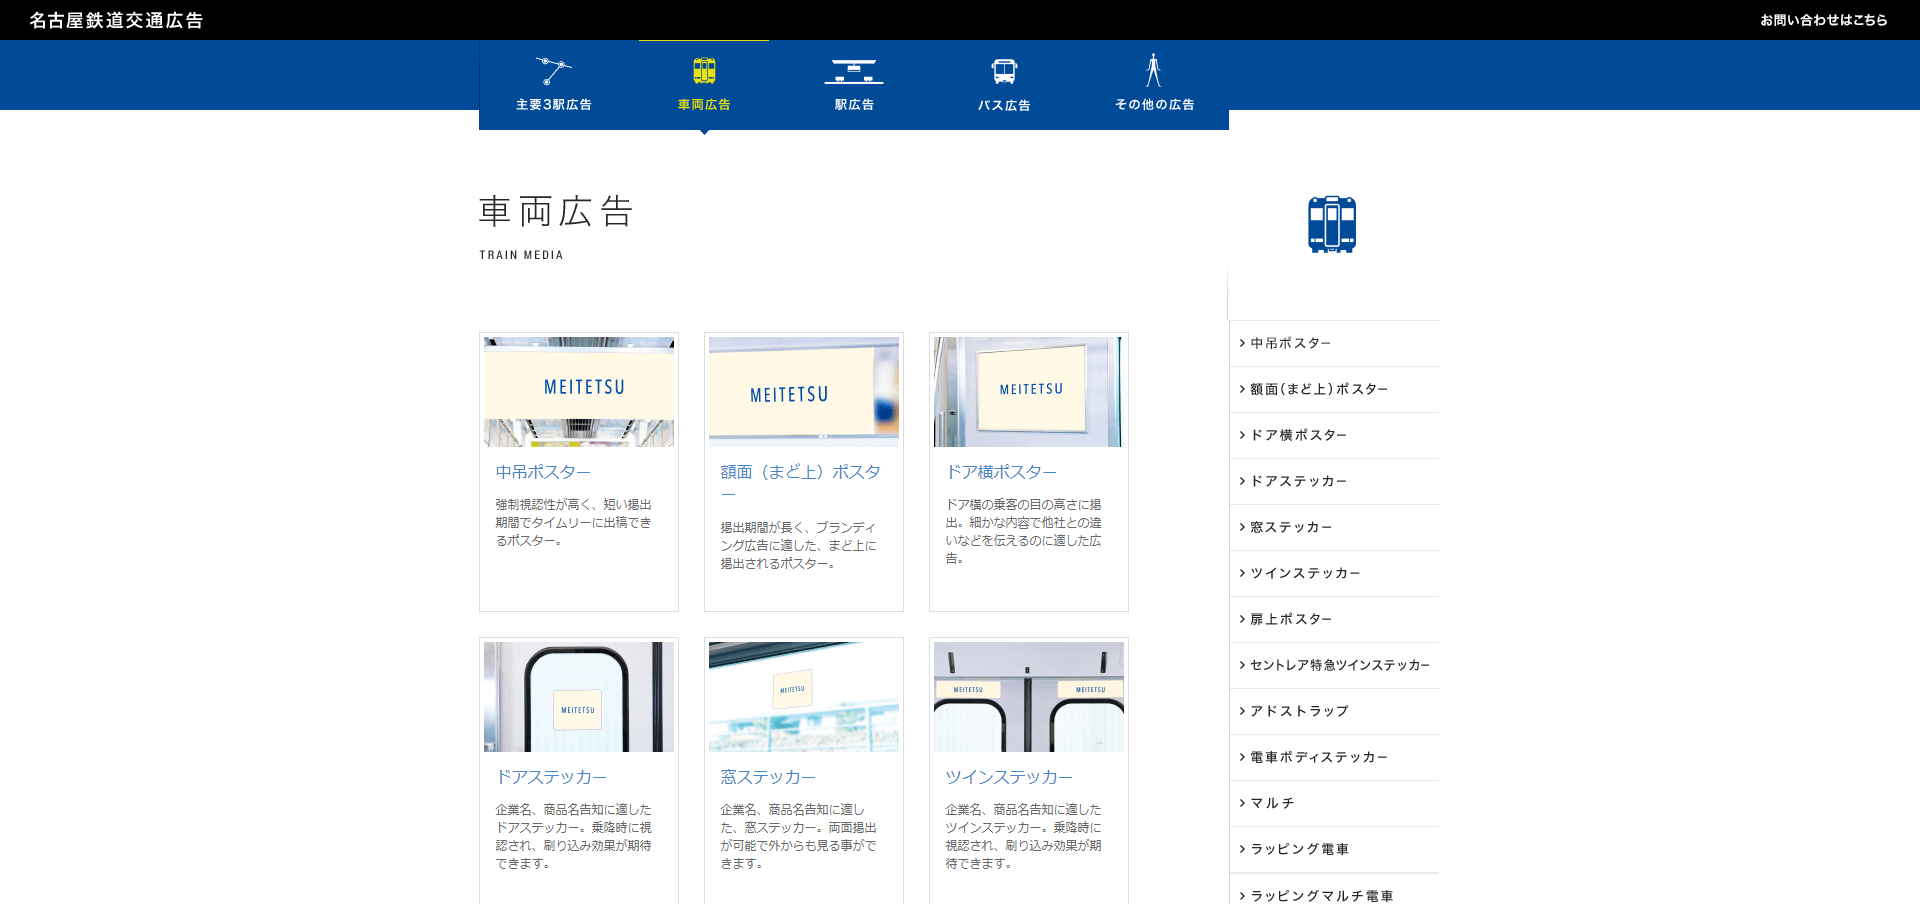
Task: Click the bus icon for バス広告
Action: point(1004,71)
